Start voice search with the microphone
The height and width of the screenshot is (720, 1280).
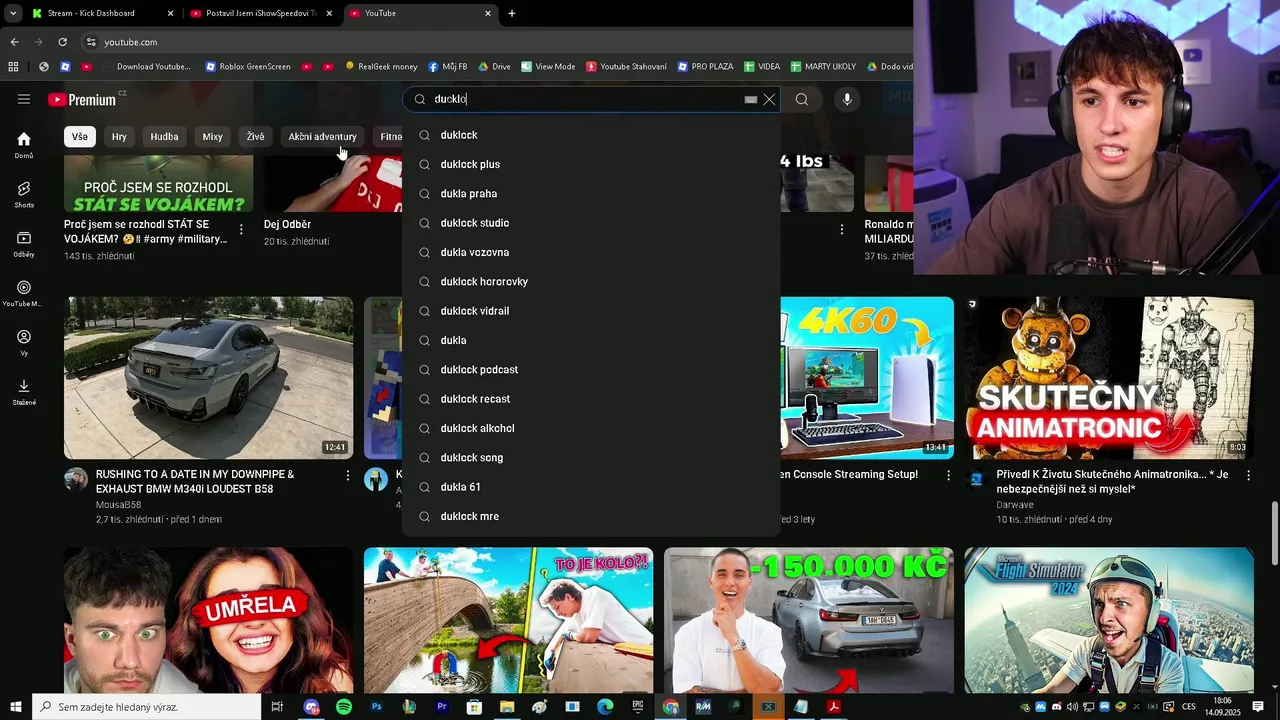coord(847,99)
